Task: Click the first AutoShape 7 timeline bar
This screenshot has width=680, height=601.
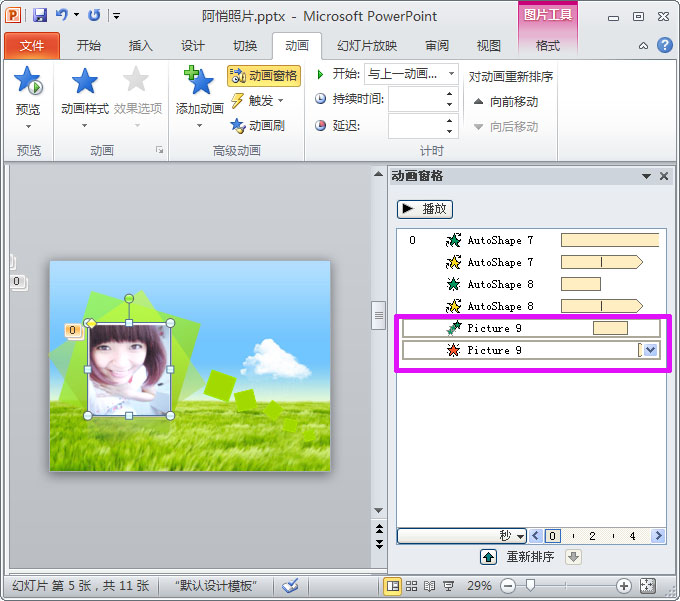Action: 610,240
